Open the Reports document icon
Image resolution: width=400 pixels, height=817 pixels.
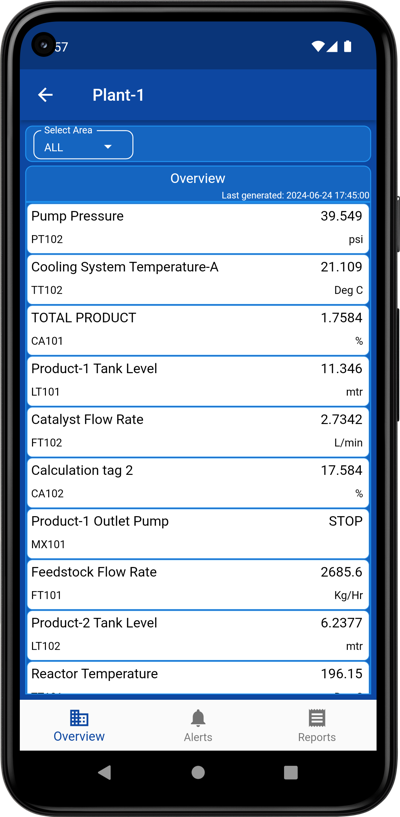click(317, 718)
